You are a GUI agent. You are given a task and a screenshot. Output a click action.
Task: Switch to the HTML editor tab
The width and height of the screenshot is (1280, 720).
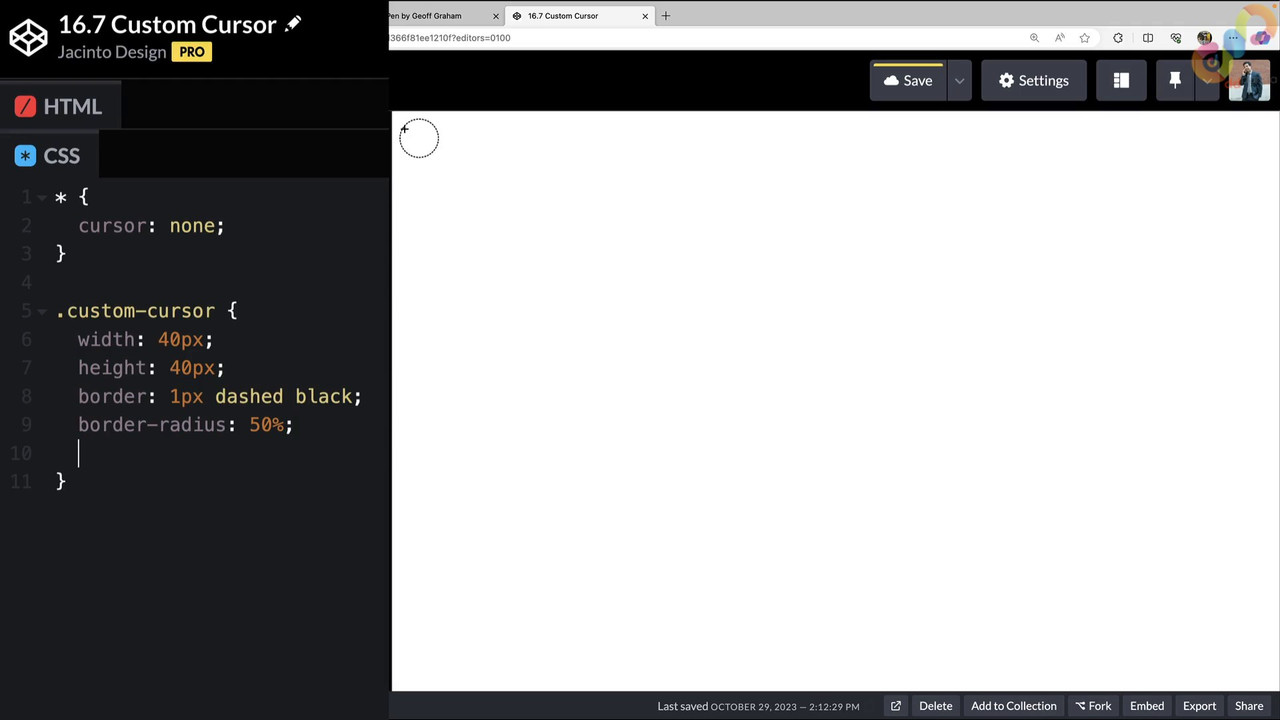59,106
